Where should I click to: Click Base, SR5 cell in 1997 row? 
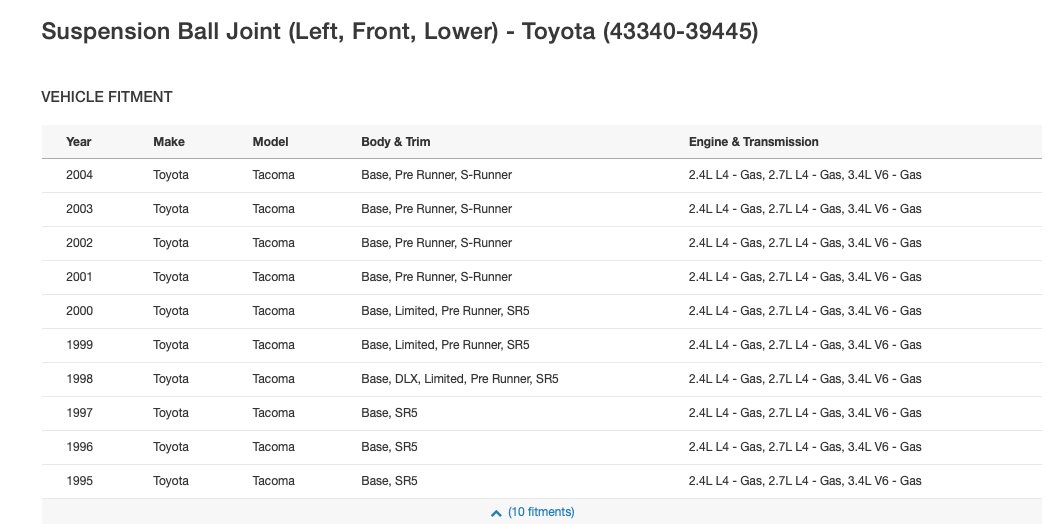389,413
